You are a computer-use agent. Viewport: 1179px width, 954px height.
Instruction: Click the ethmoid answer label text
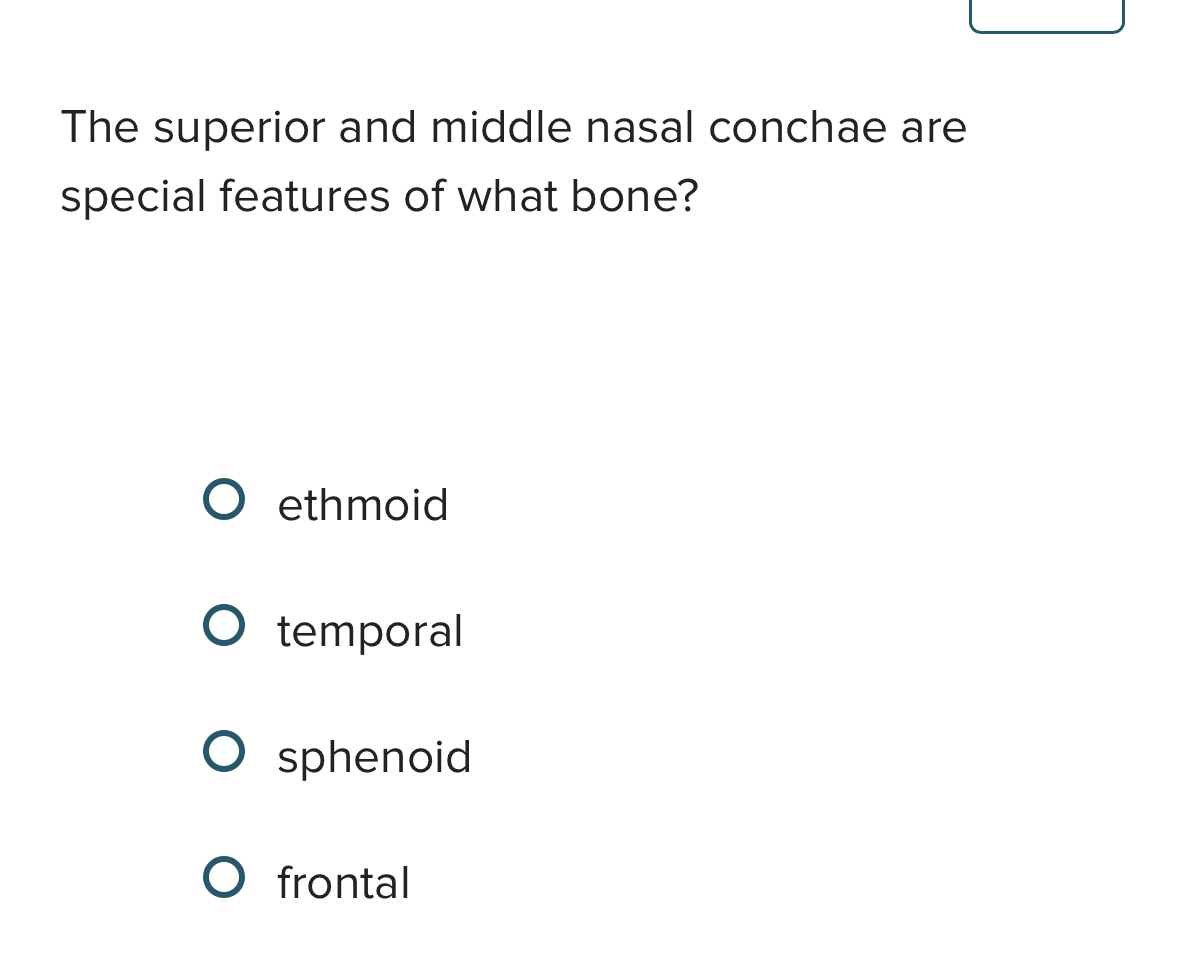[x=363, y=505]
